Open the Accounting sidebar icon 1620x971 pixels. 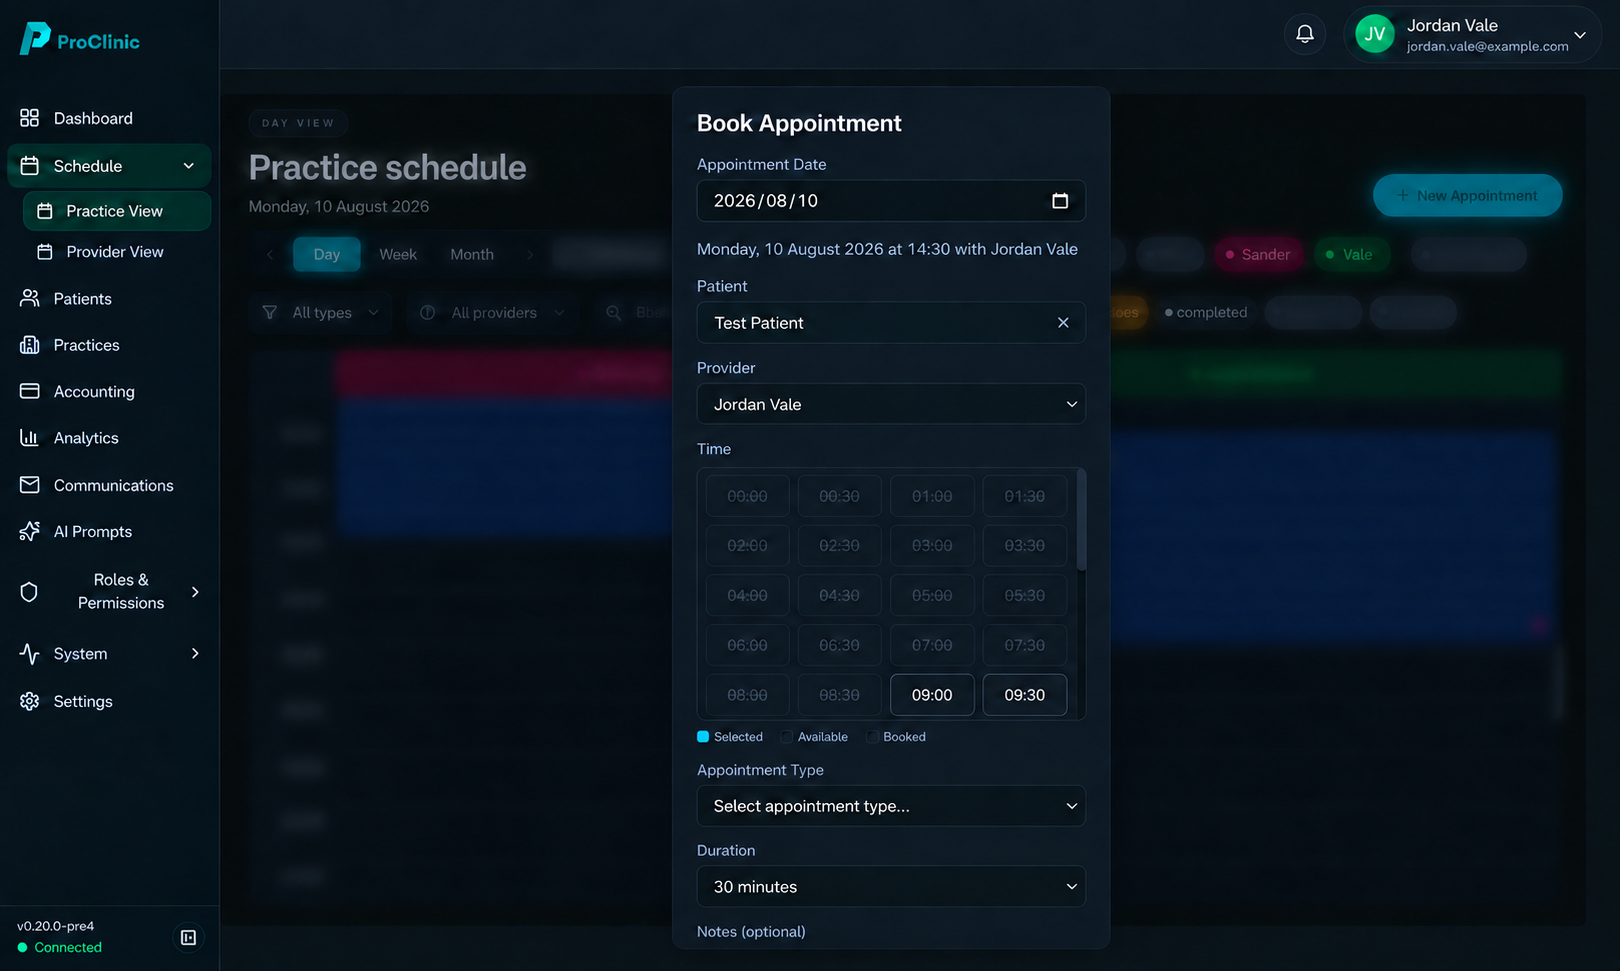pyautogui.click(x=30, y=391)
